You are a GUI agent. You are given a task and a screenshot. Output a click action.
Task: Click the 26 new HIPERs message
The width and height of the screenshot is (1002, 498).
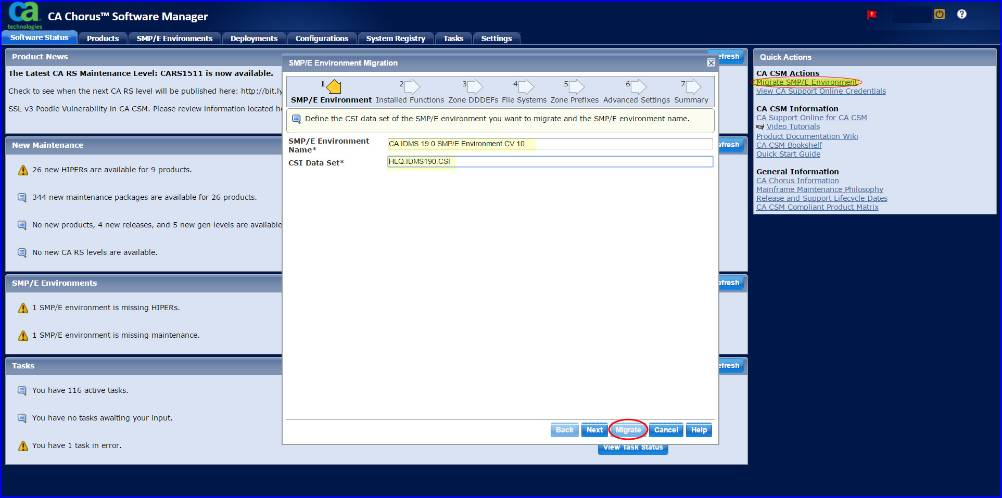(x=112, y=170)
